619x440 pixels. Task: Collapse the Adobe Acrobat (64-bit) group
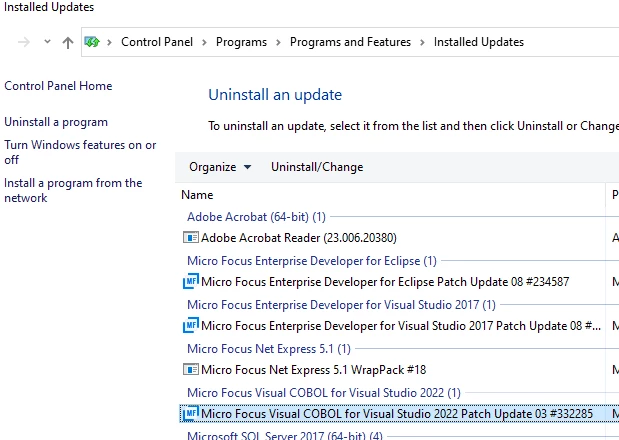(256, 217)
